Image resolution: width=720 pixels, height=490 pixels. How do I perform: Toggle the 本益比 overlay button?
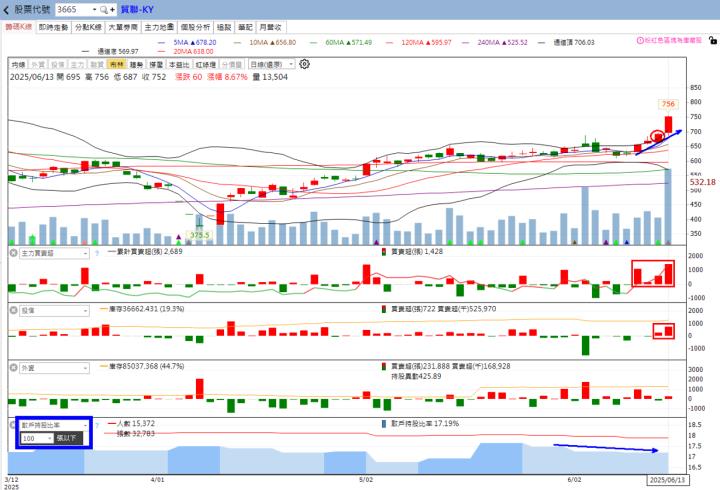[179, 65]
